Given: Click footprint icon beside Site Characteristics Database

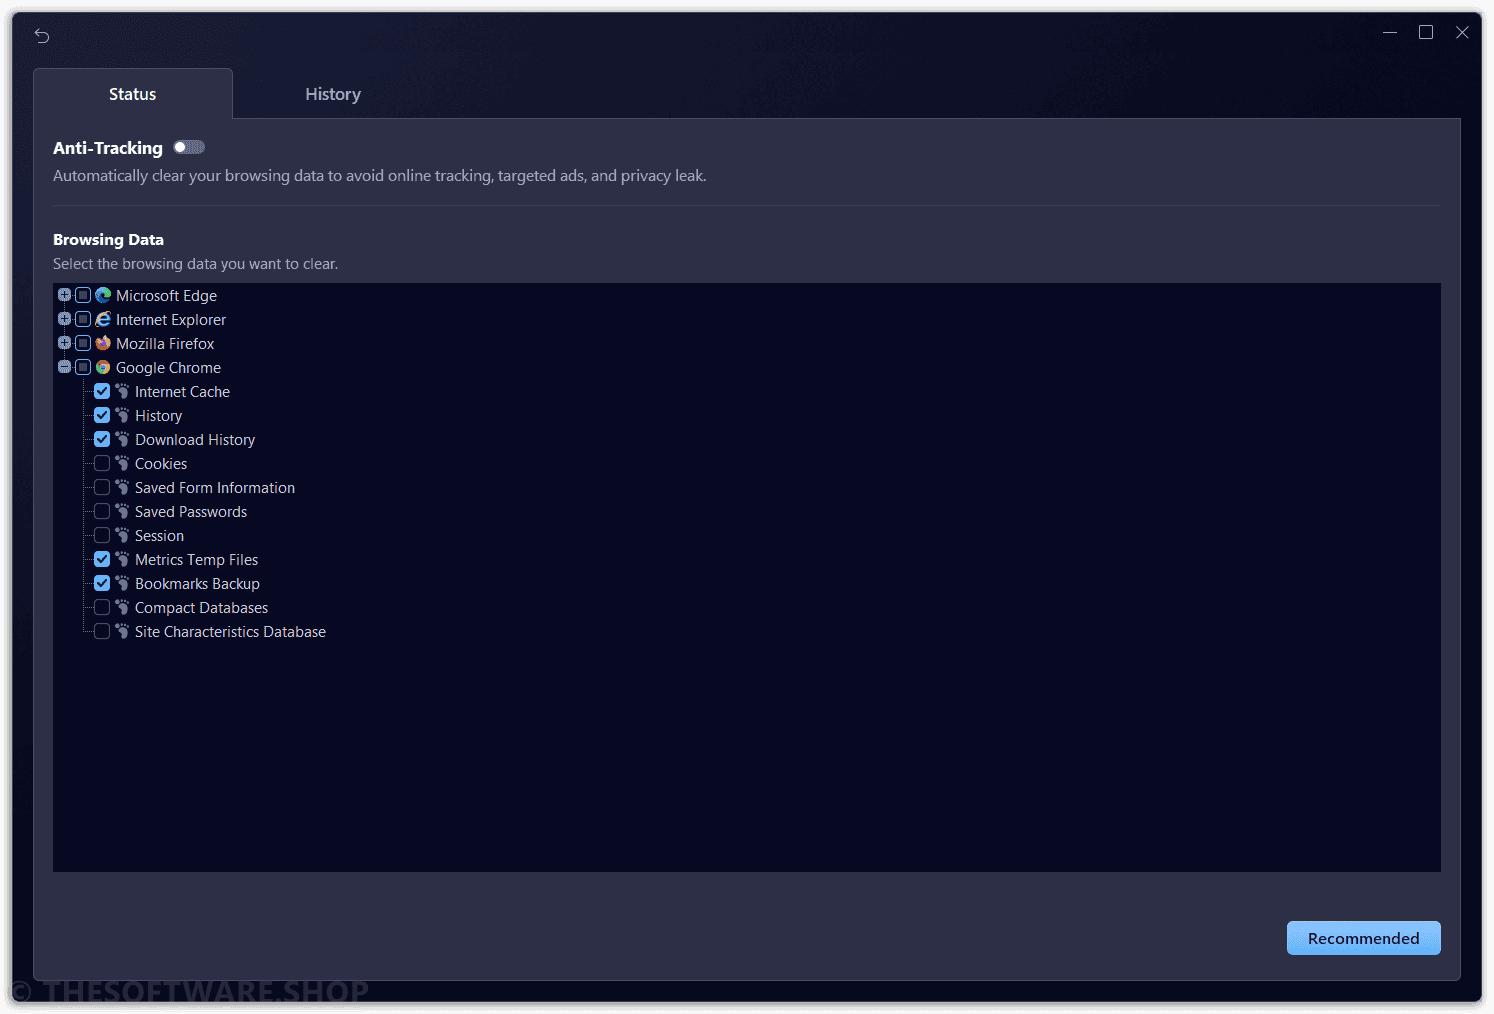Looking at the screenshot, I should click(x=122, y=631).
